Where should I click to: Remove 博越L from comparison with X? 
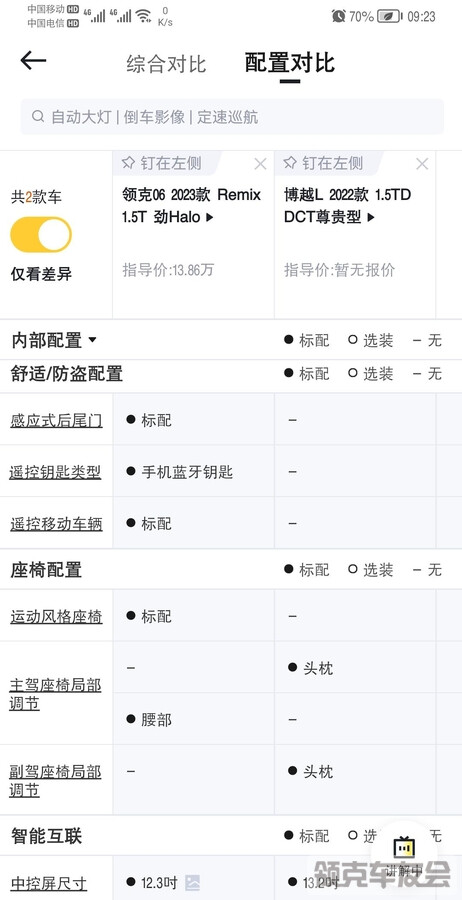[422, 164]
